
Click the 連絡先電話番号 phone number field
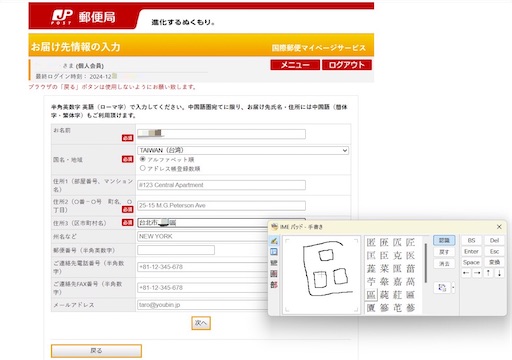[203, 267]
